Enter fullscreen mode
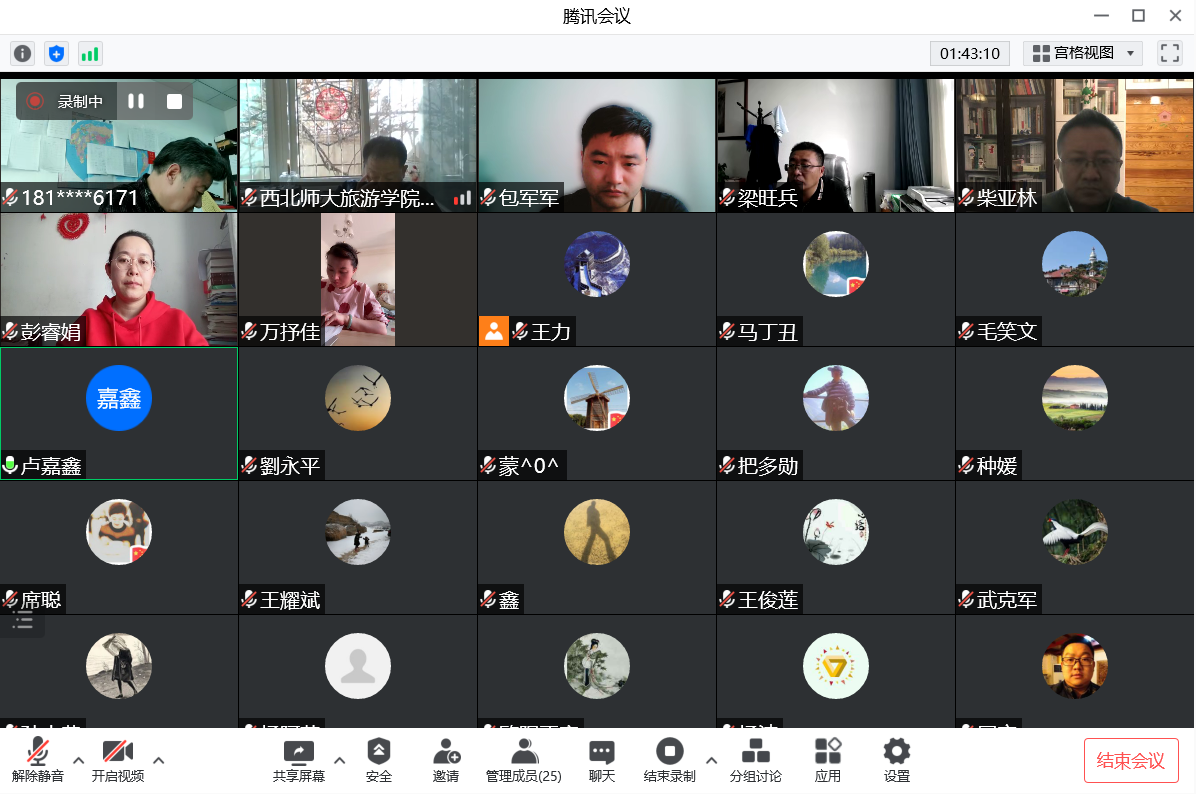Viewport: 1196px width, 794px height. click(1169, 53)
